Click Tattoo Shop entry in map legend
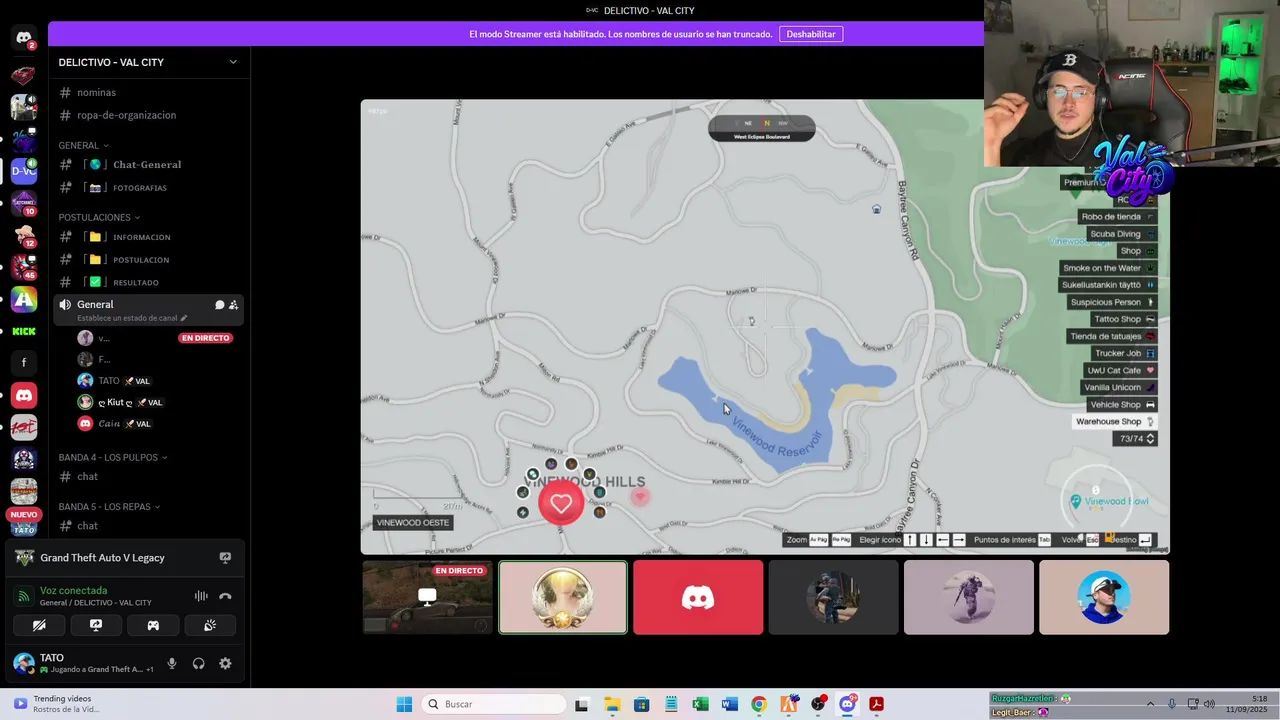1280x720 pixels. 1124,319
